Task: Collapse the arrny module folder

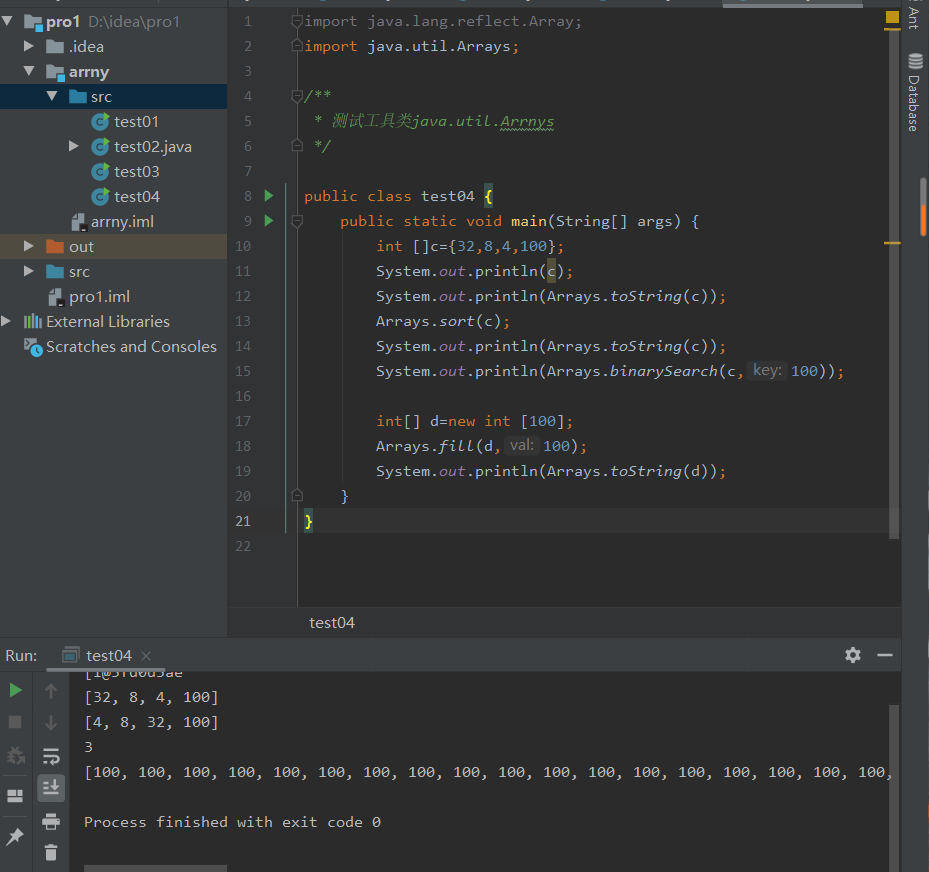Action: pyautogui.click(x=30, y=72)
